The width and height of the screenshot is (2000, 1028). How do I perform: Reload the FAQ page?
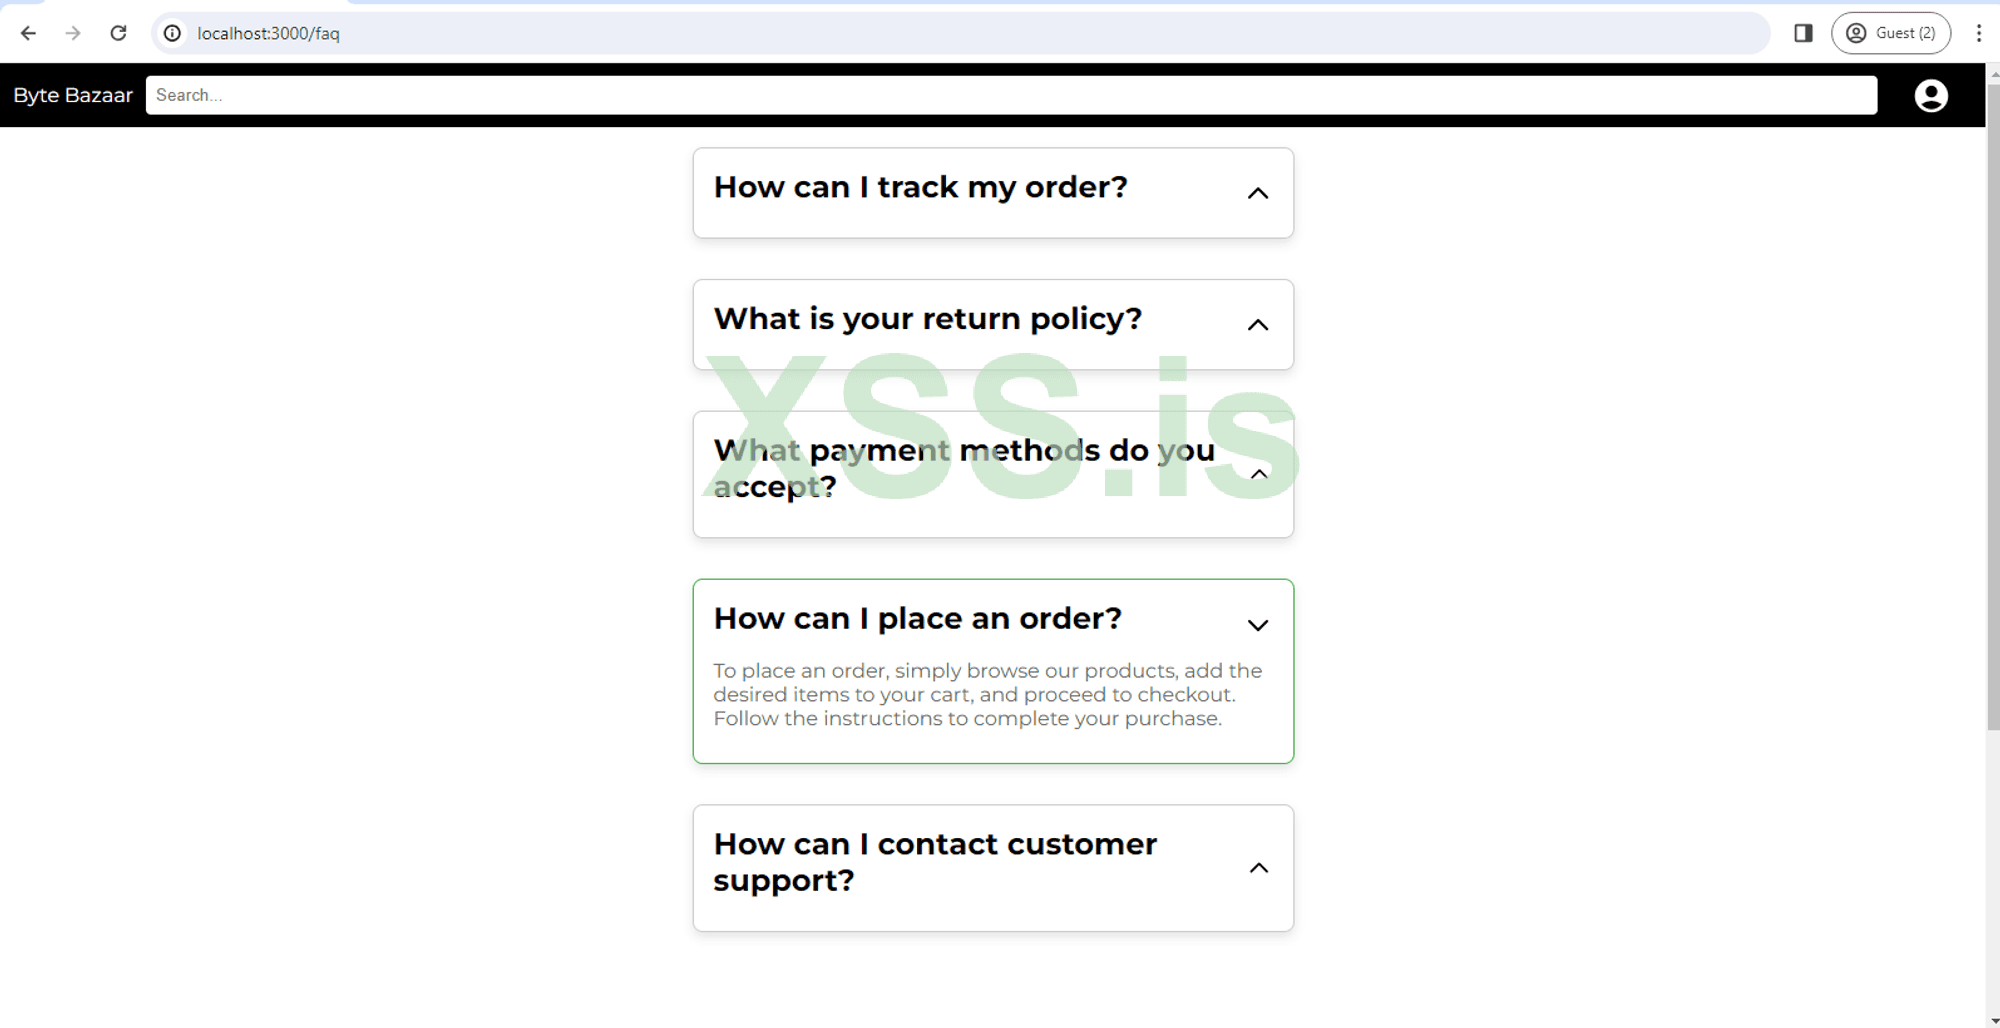[x=118, y=33]
